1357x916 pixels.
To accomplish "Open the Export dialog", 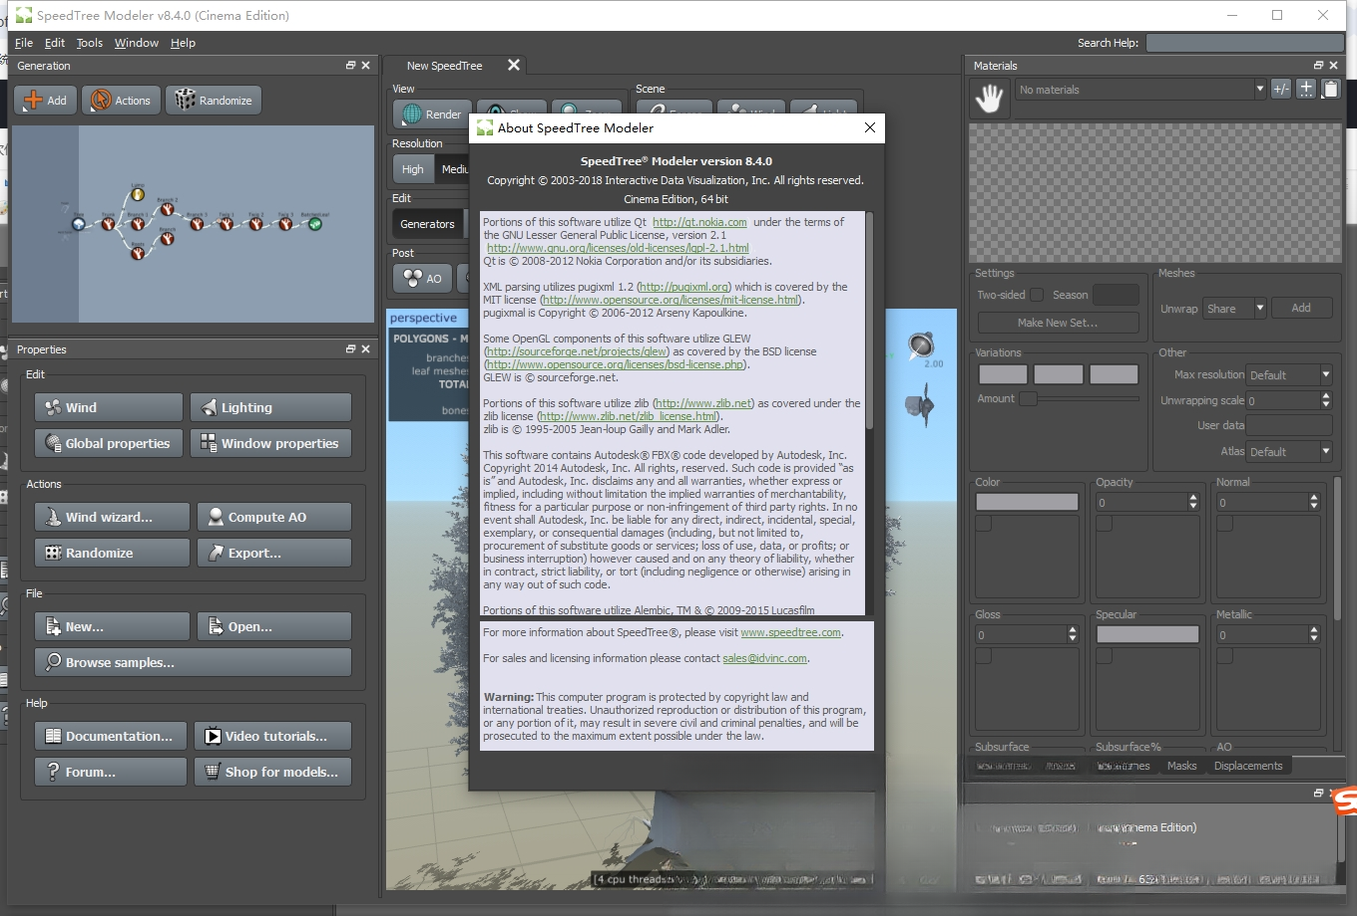I will tap(274, 553).
